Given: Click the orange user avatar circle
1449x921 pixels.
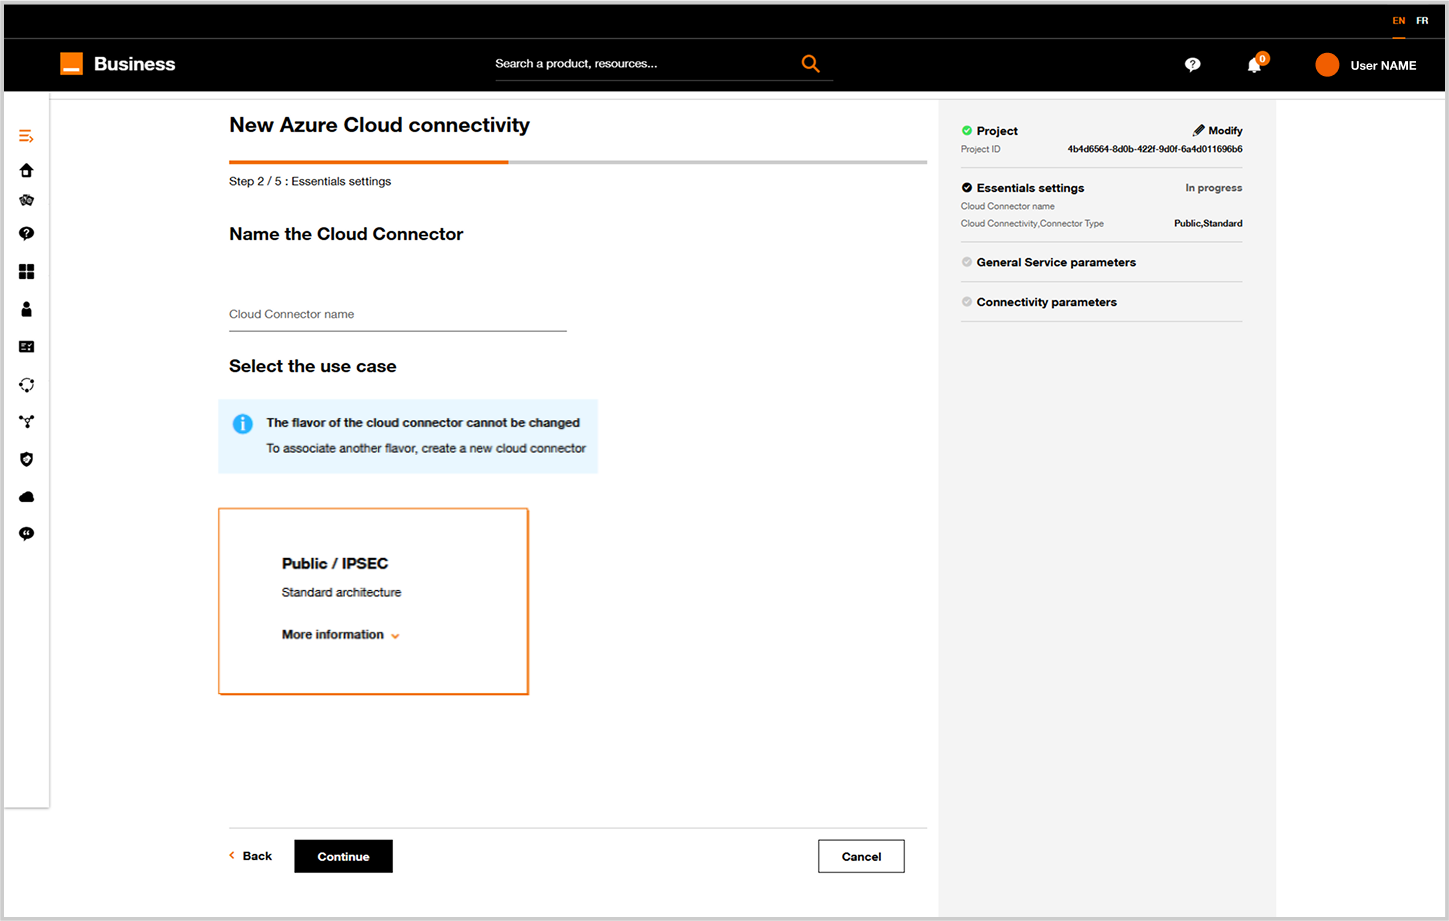Looking at the screenshot, I should [x=1327, y=65].
